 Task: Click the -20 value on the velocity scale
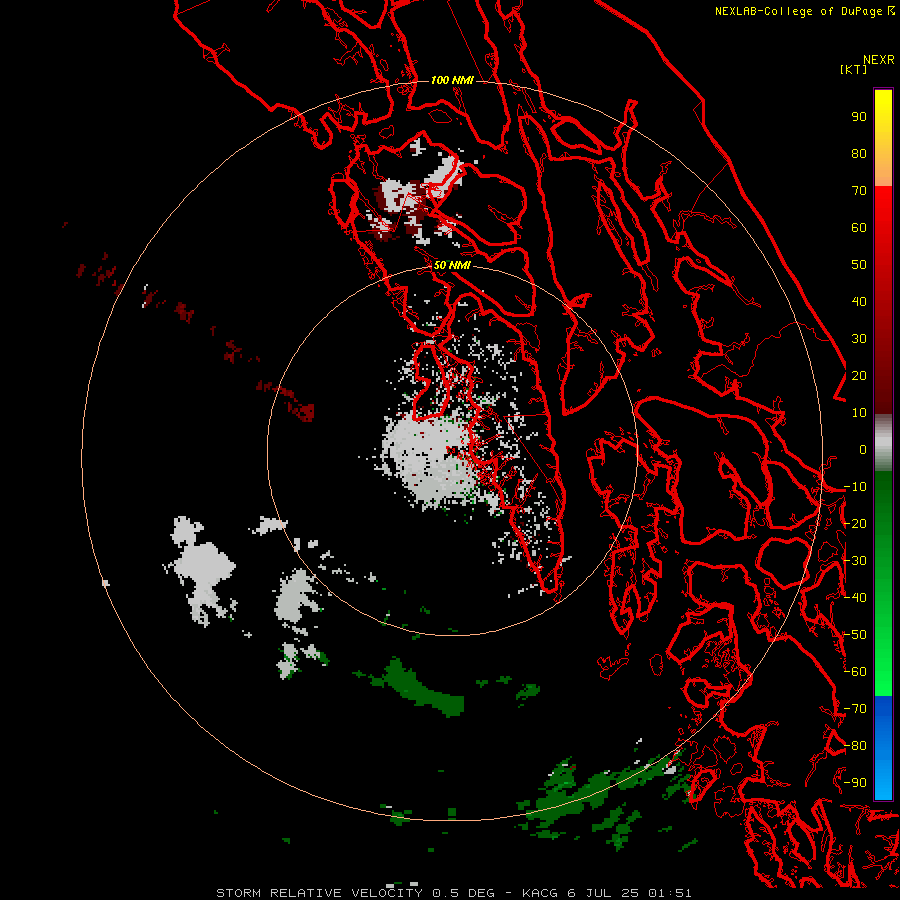(x=855, y=523)
